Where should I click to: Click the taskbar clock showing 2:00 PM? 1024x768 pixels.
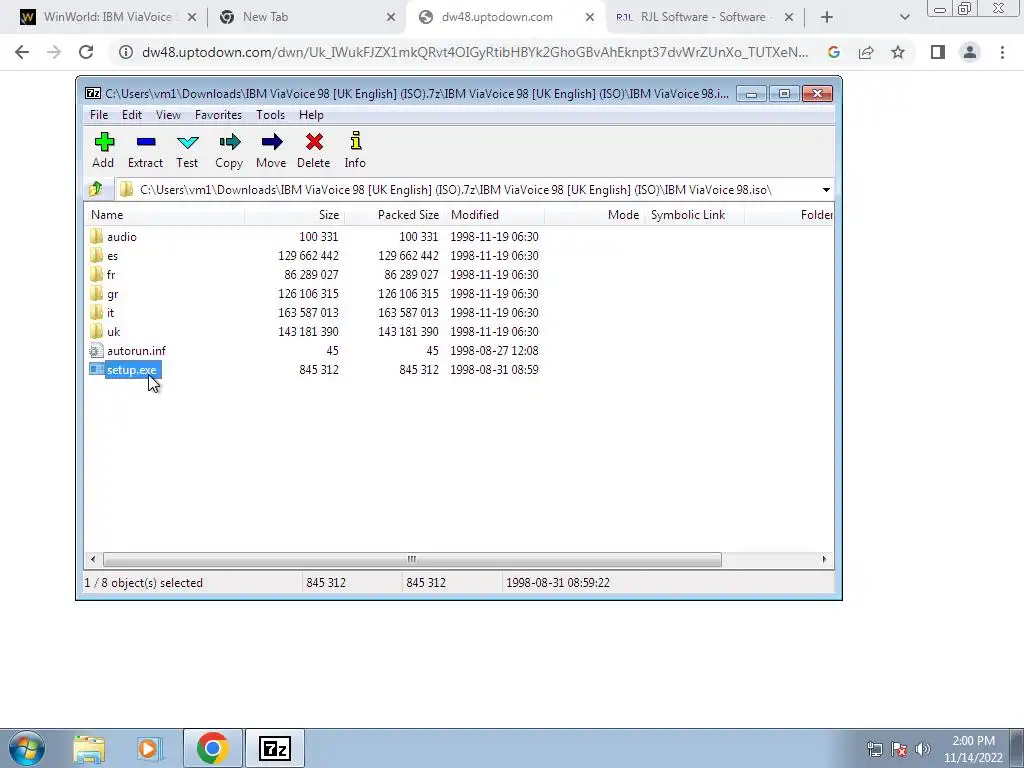point(973,749)
